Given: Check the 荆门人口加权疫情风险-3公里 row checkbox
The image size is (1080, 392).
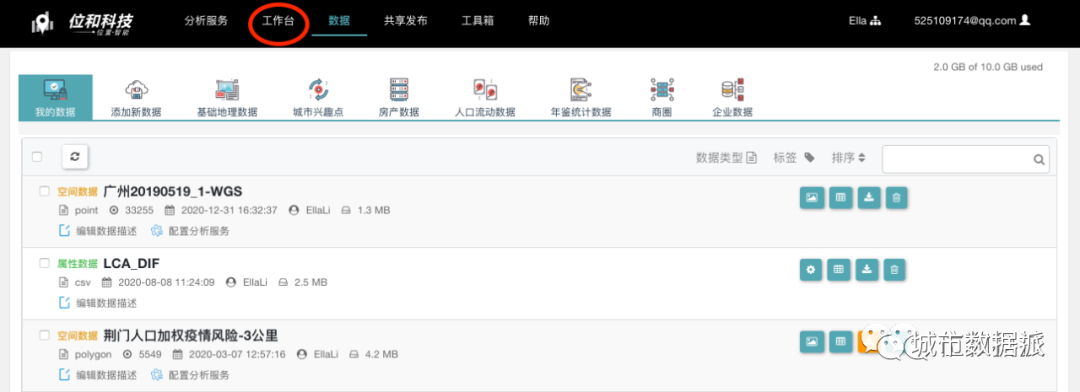Looking at the screenshot, I should 44,336.
